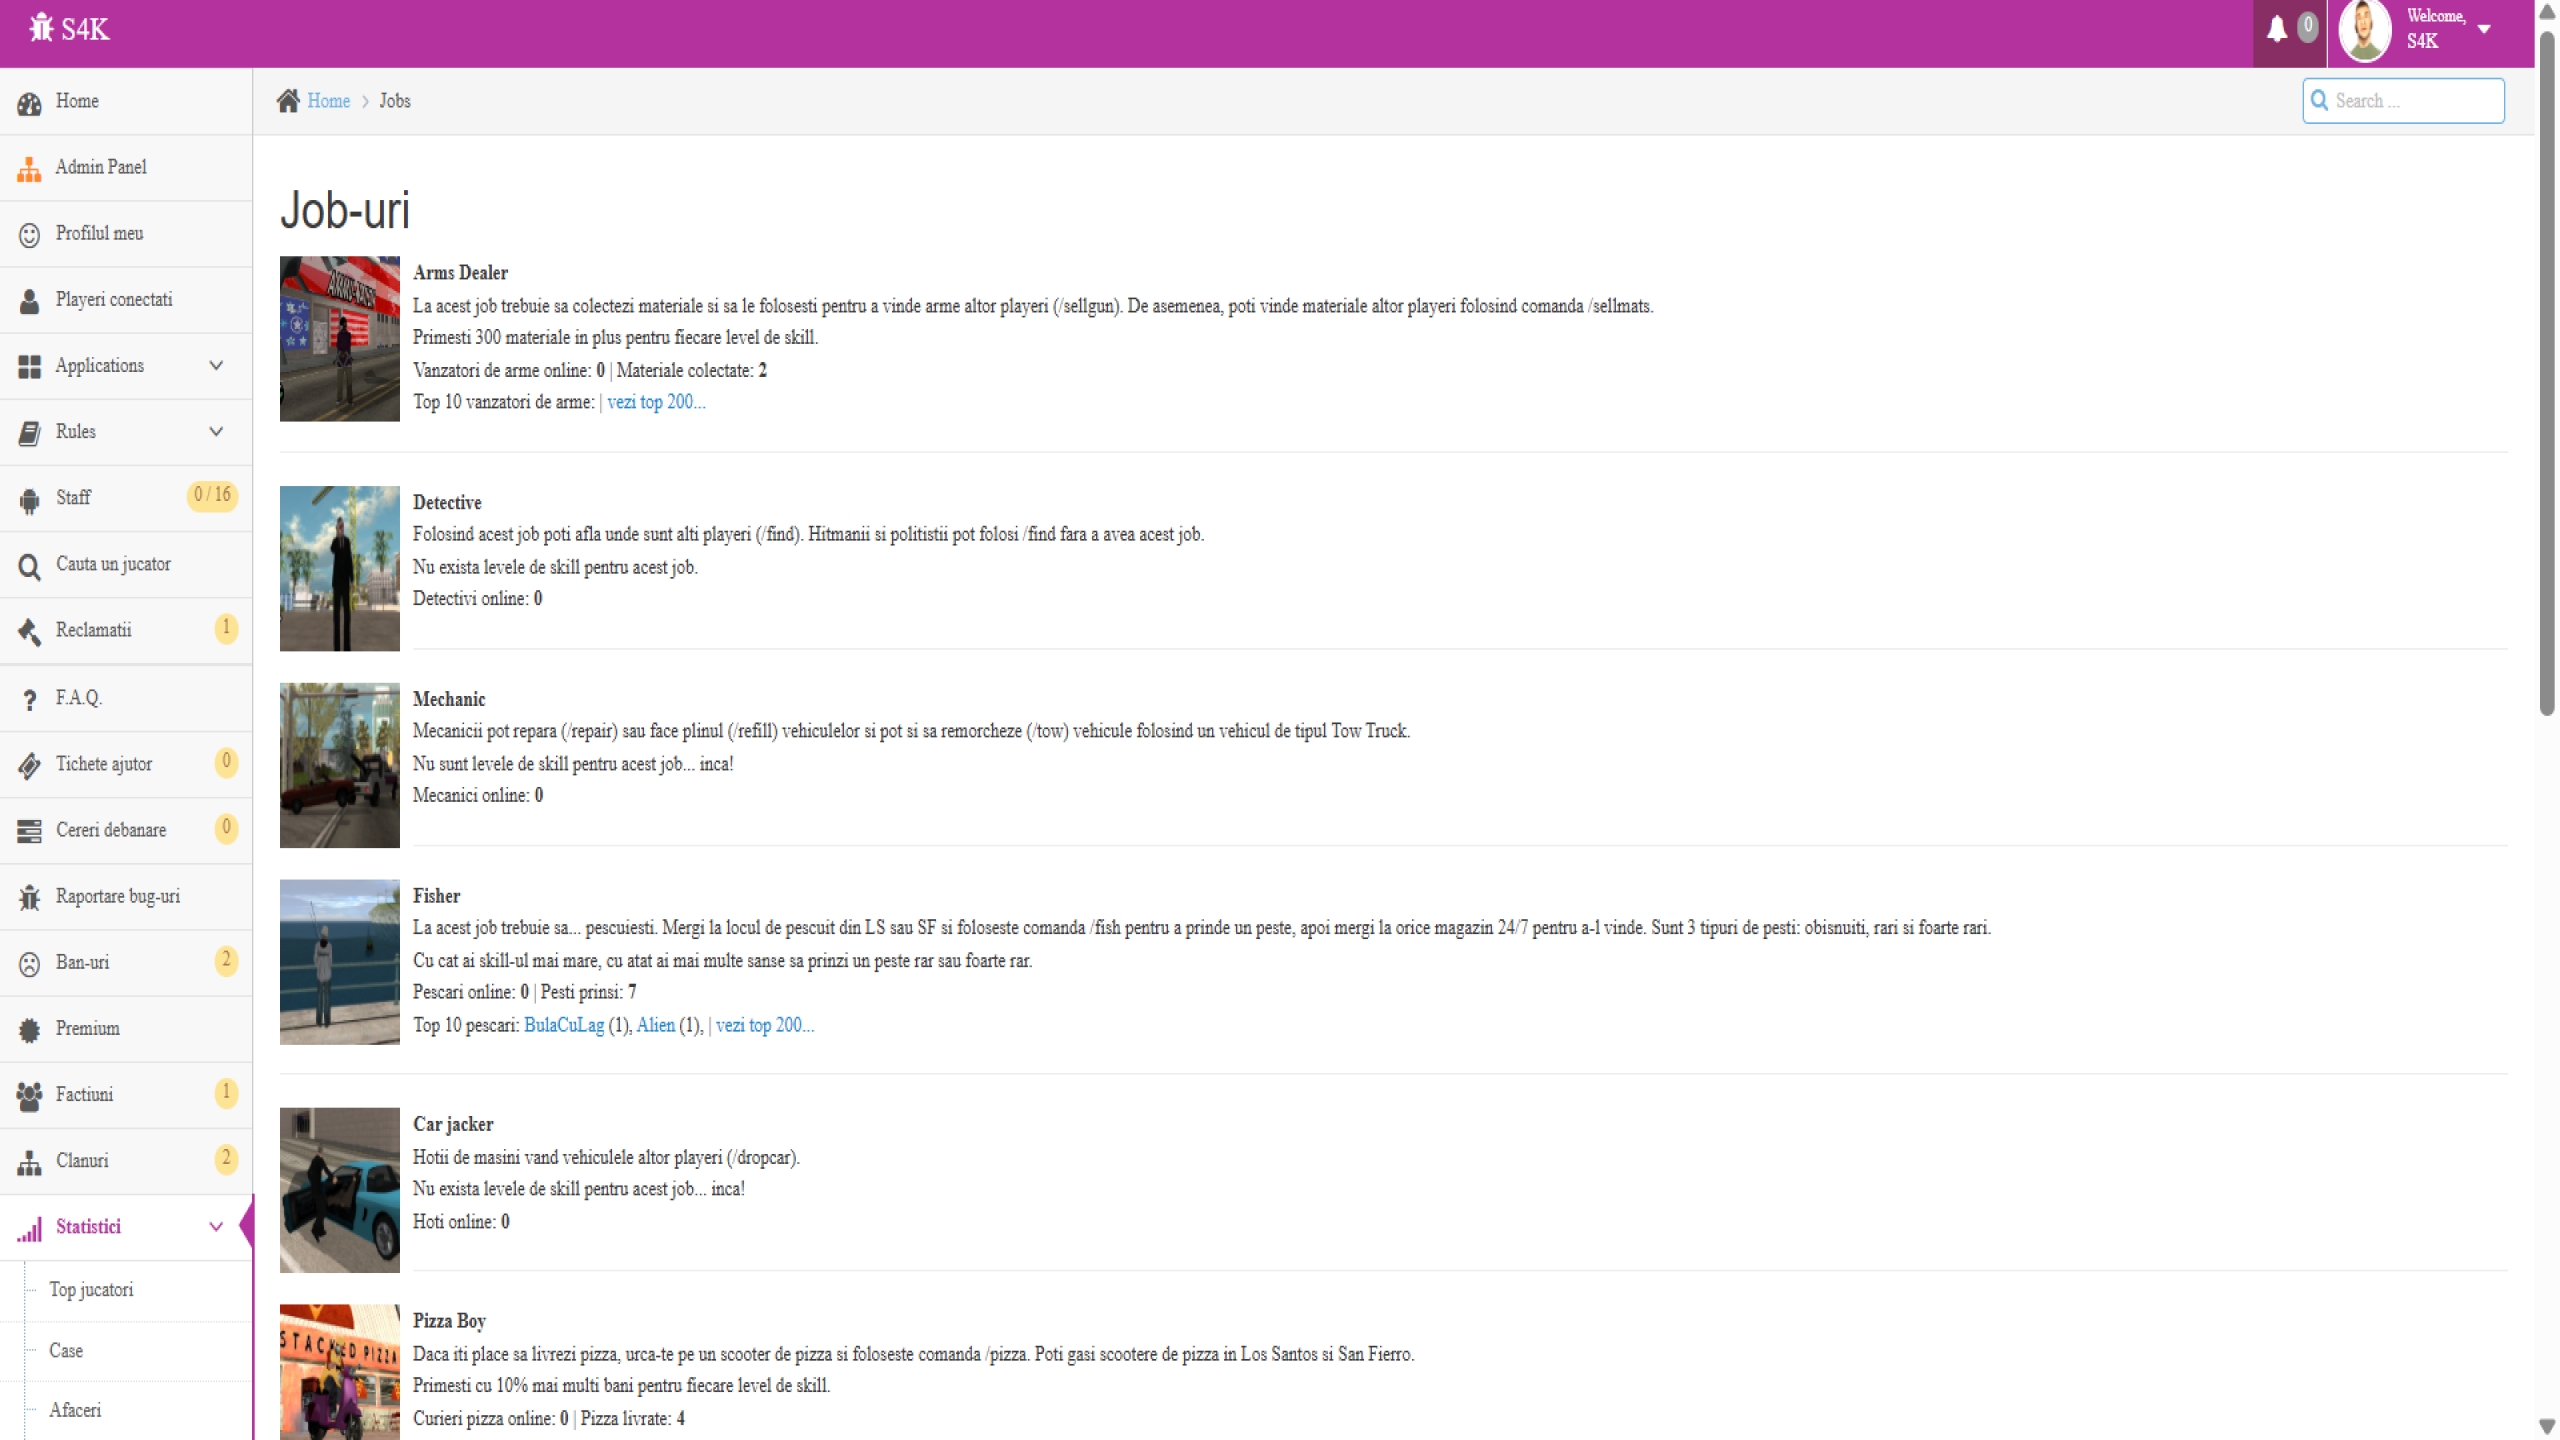
Task: Collapse the Statistici submenu chevron
Action: click(x=216, y=1227)
